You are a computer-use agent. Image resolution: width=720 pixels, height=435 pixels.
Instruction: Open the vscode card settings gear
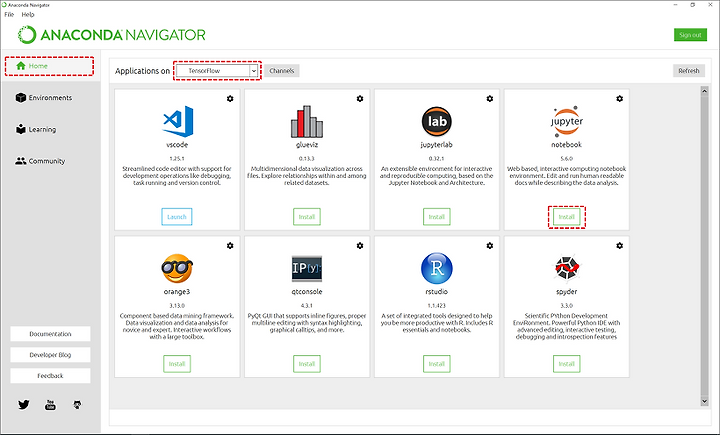coord(230,99)
